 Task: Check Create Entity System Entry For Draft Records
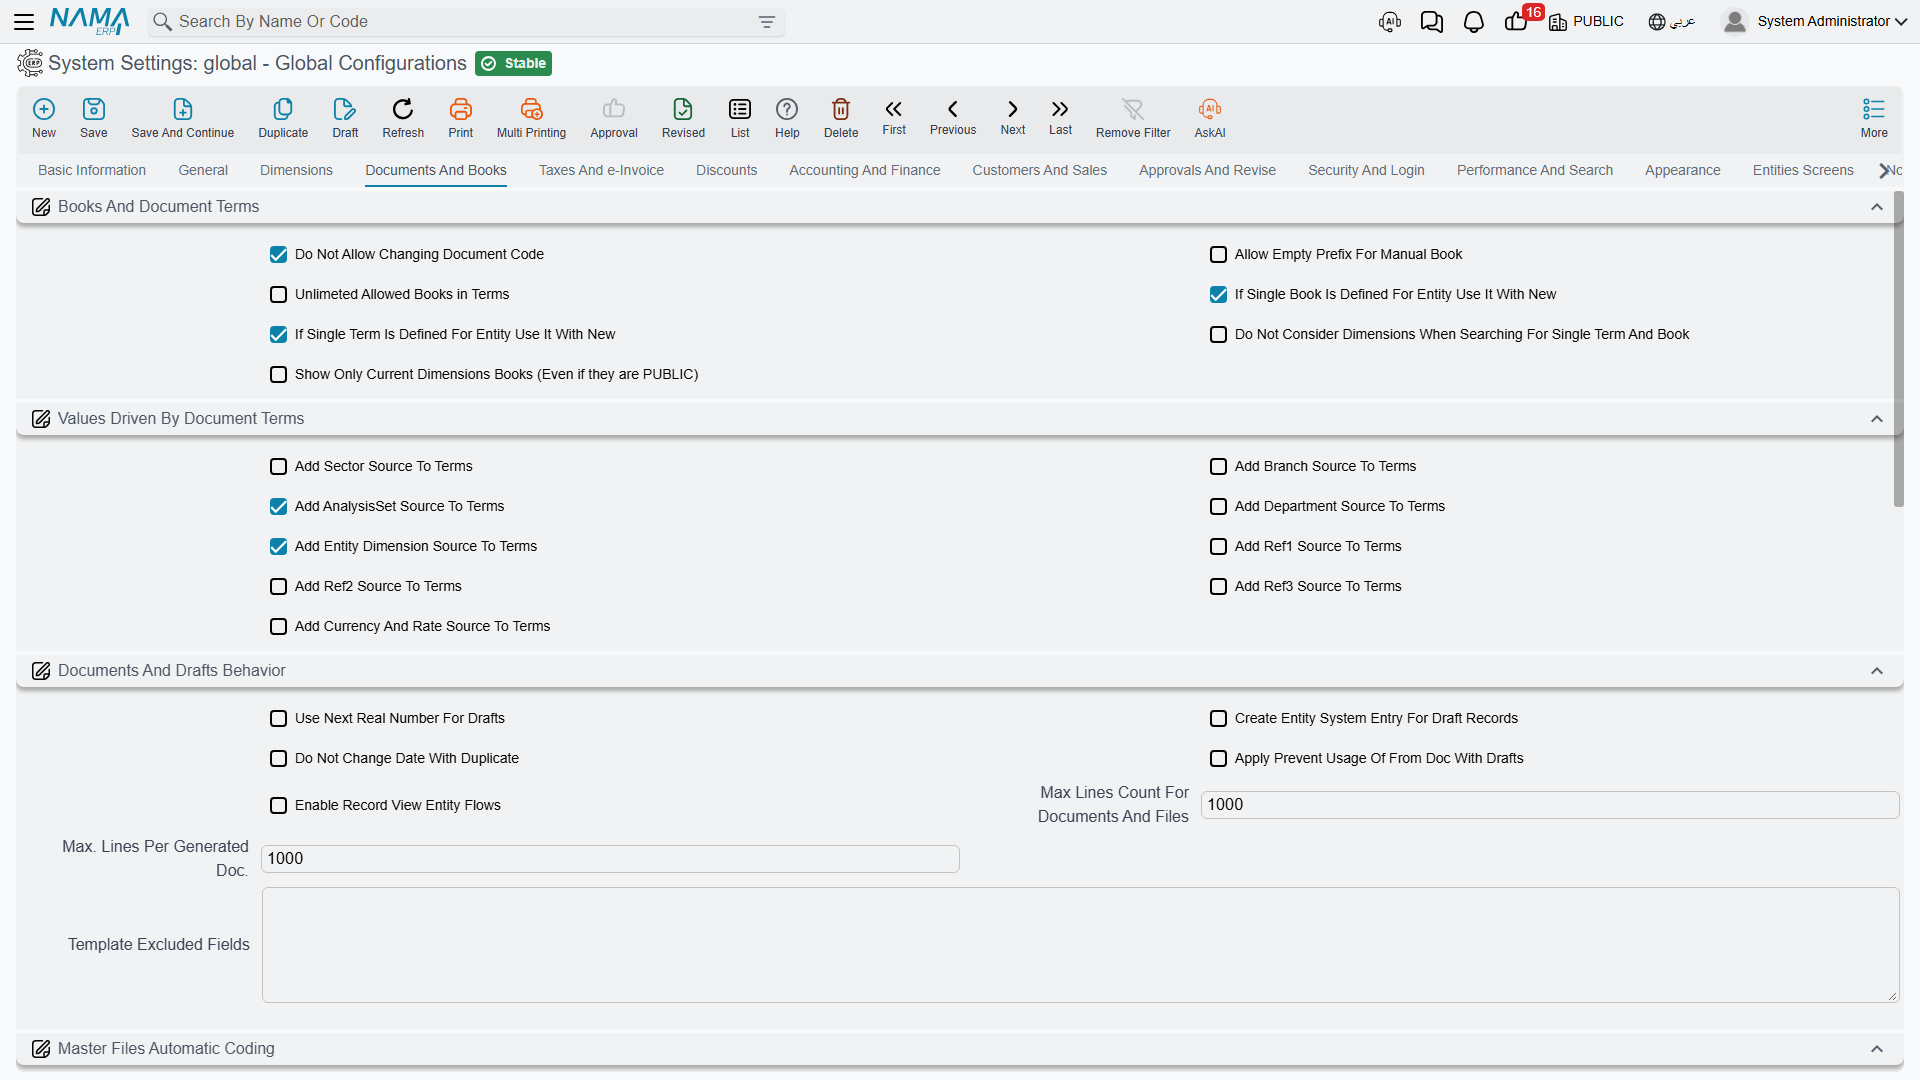[1218, 719]
